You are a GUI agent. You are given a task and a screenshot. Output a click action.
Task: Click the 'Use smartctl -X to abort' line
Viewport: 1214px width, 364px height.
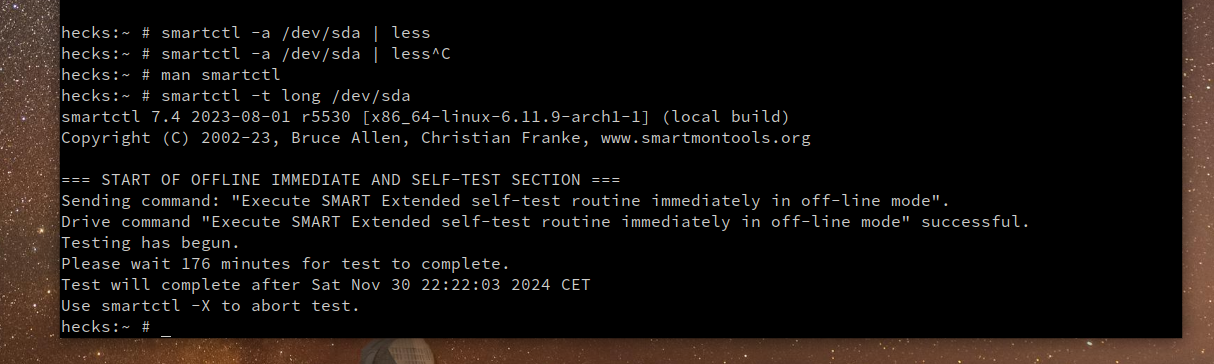click(211, 306)
